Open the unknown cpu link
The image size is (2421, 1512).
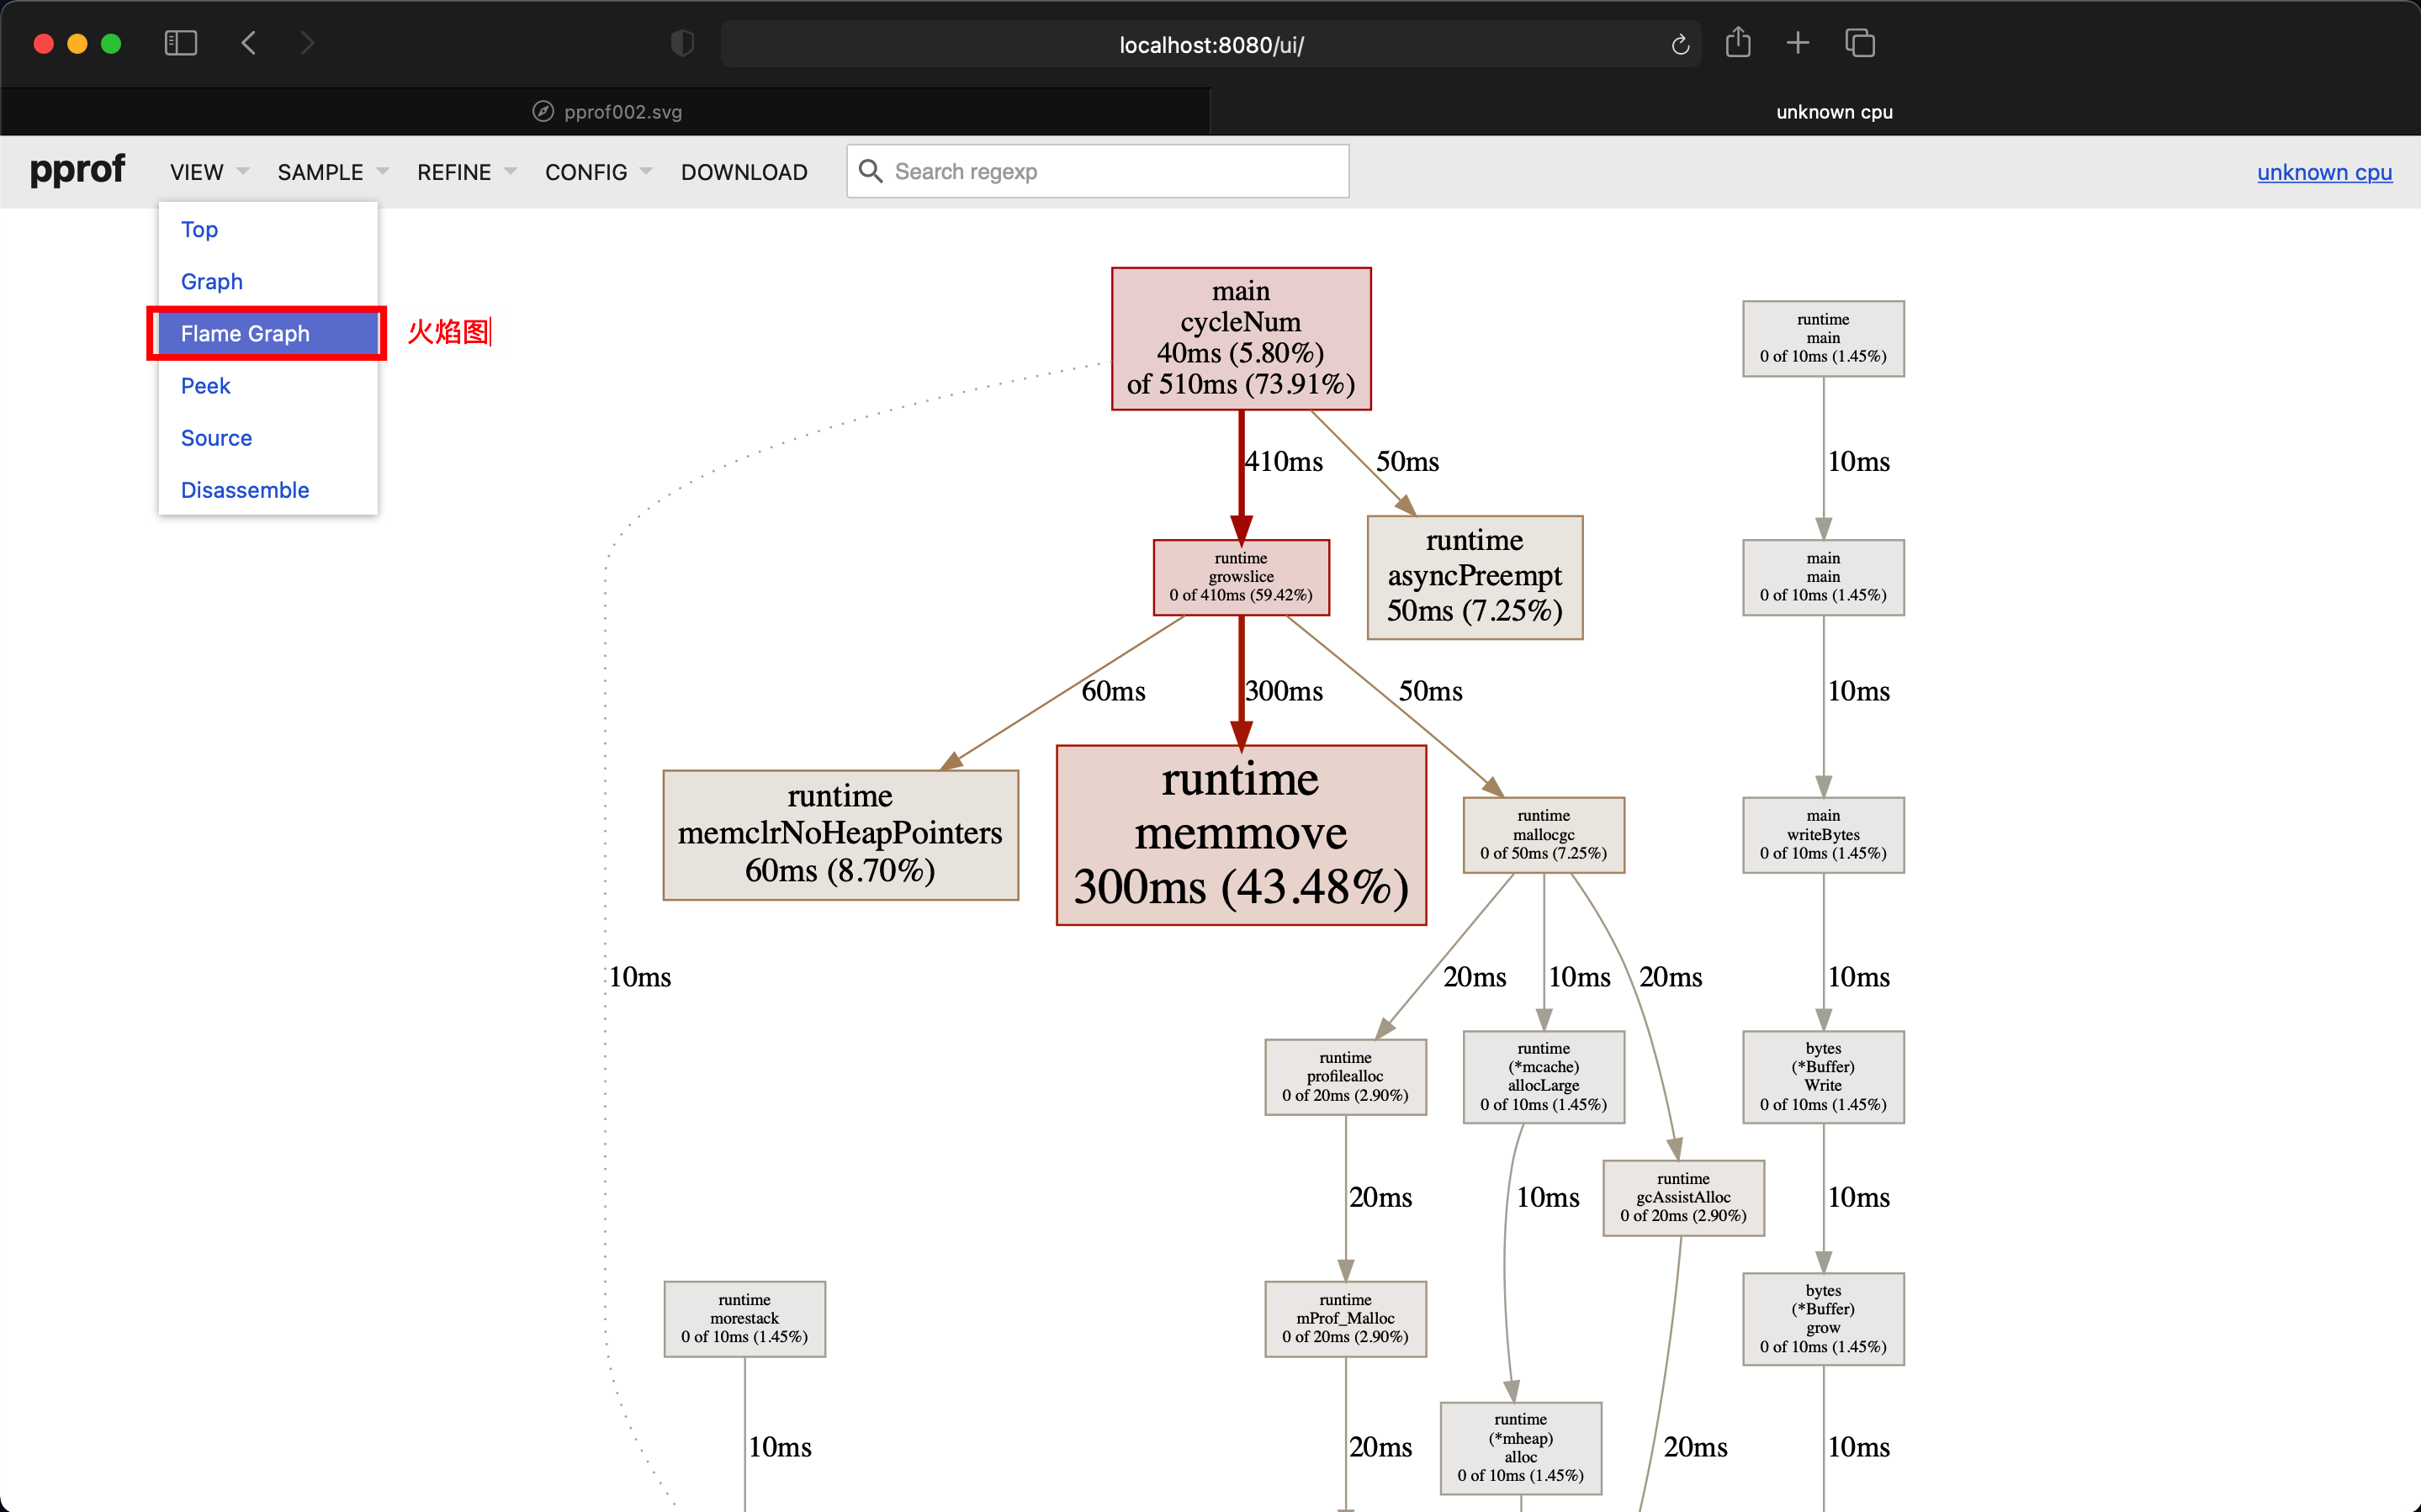click(2324, 172)
